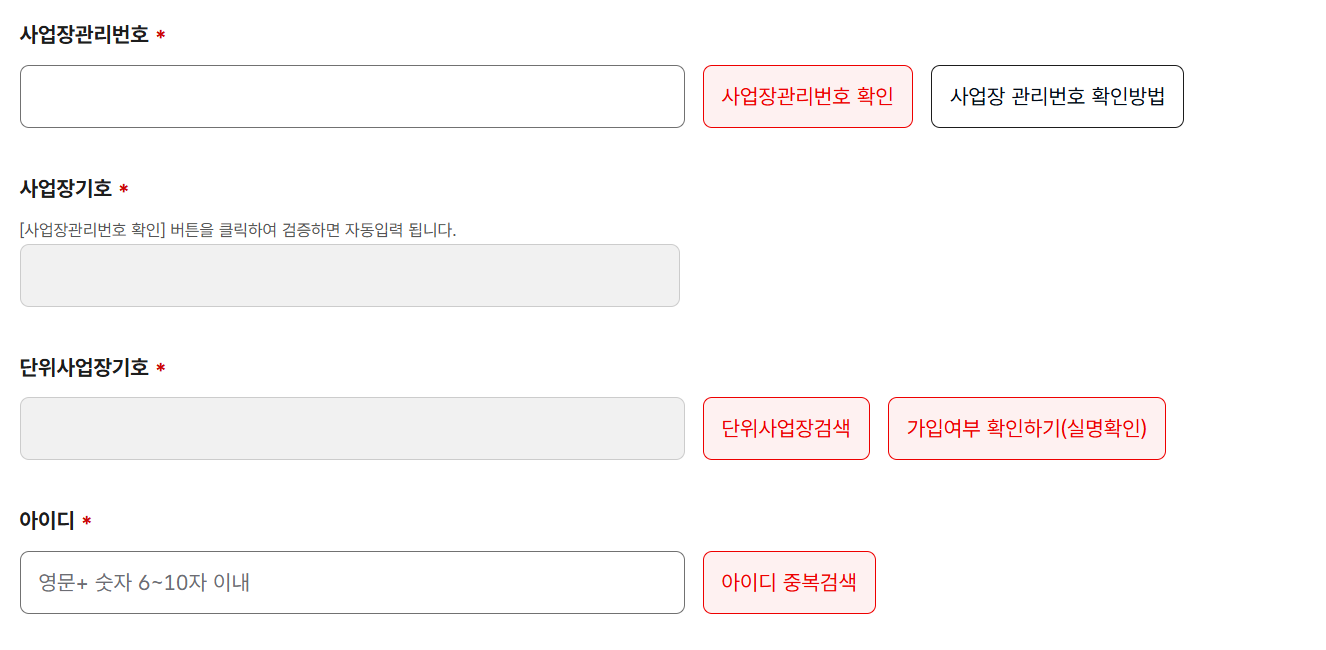The height and width of the screenshot is (650, 1326).
Task: Click the red asterisk beside 단위사업장기호
Action: pyautogui.click(x=160, y=367)
